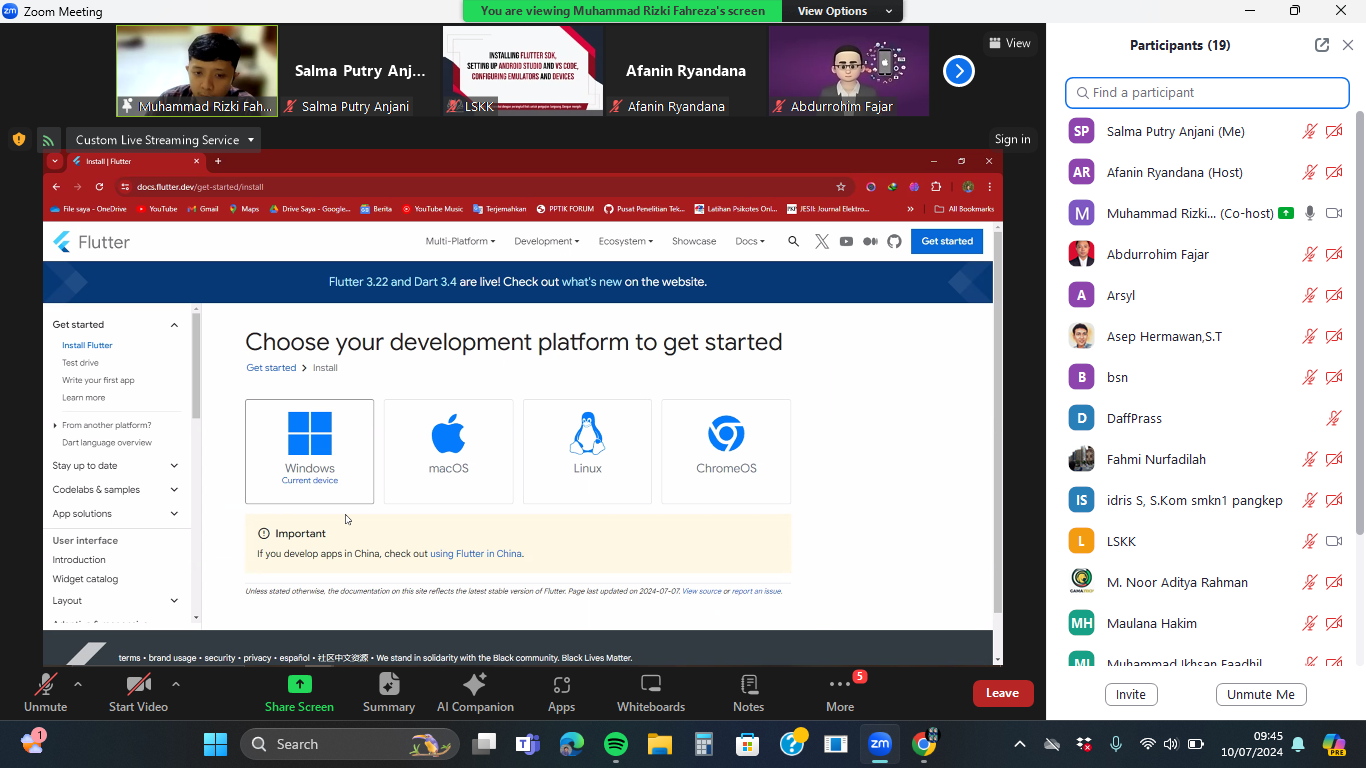
Task: Open Custom Live Streaming Service dropdown
Action: [x=166, y=140]
